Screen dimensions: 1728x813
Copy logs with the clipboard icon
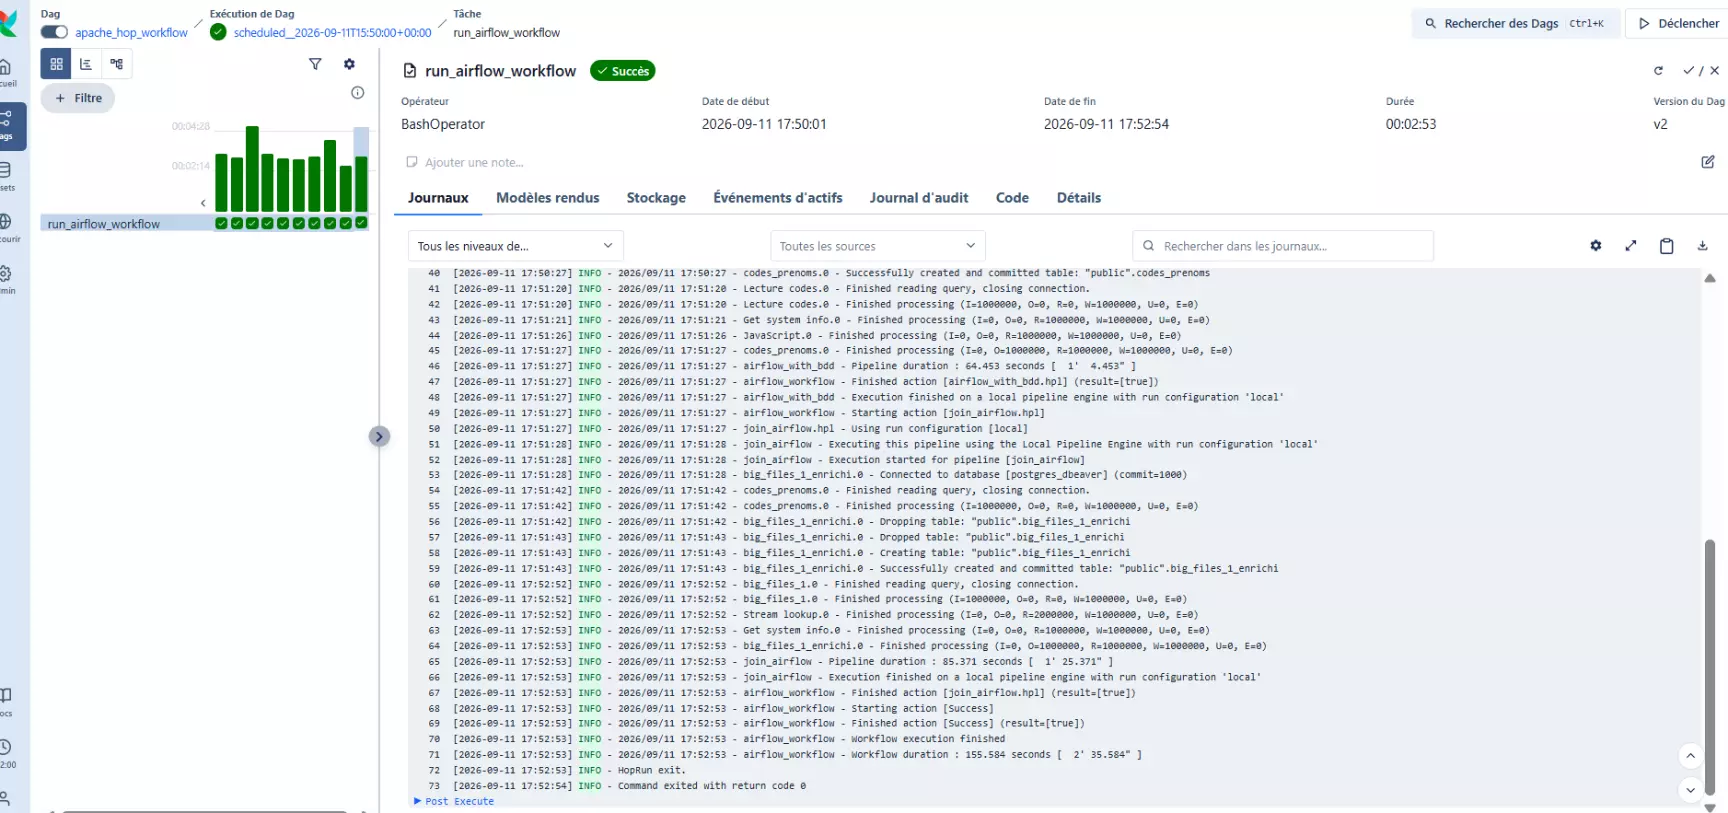[x=1667, y=246]
